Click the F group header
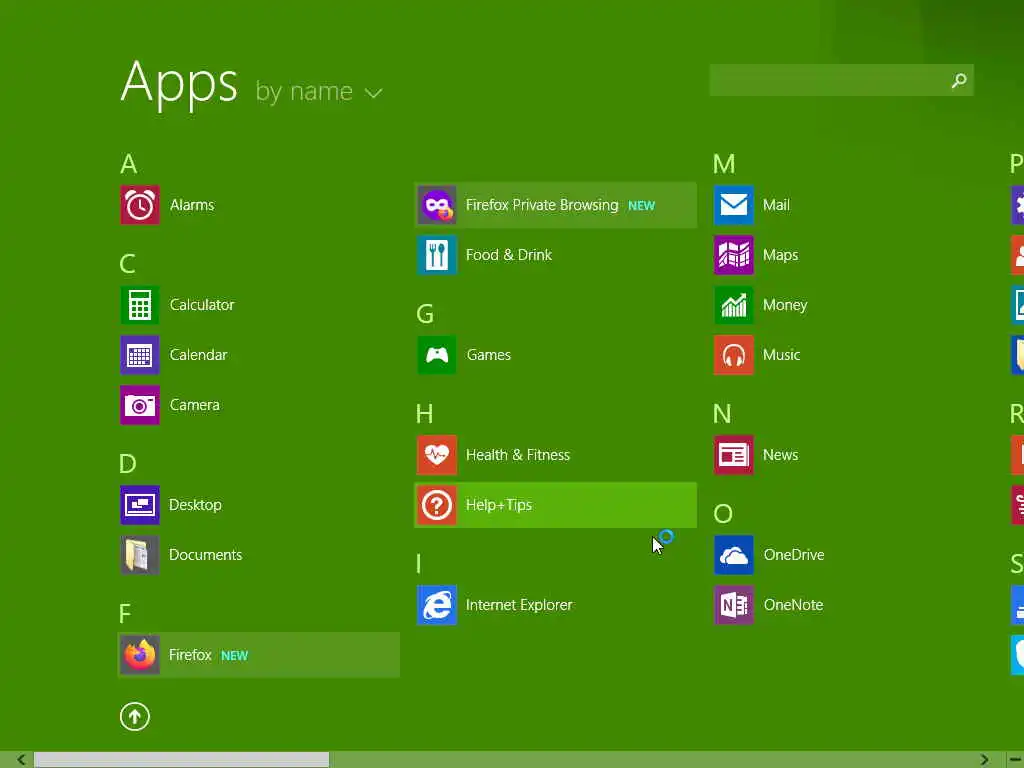Image resolution: width=1024 pixels, height=768 pixels. coord(125,614)
